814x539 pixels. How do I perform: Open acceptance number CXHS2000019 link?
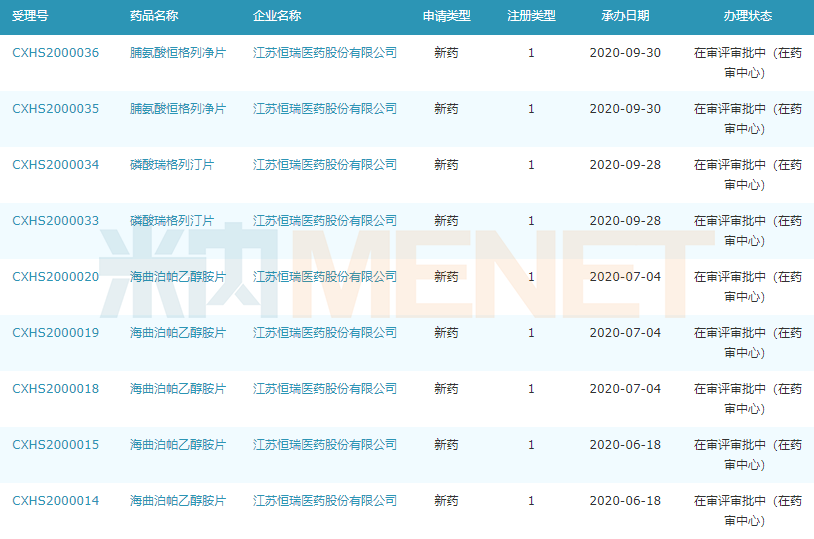coord(56,333)
